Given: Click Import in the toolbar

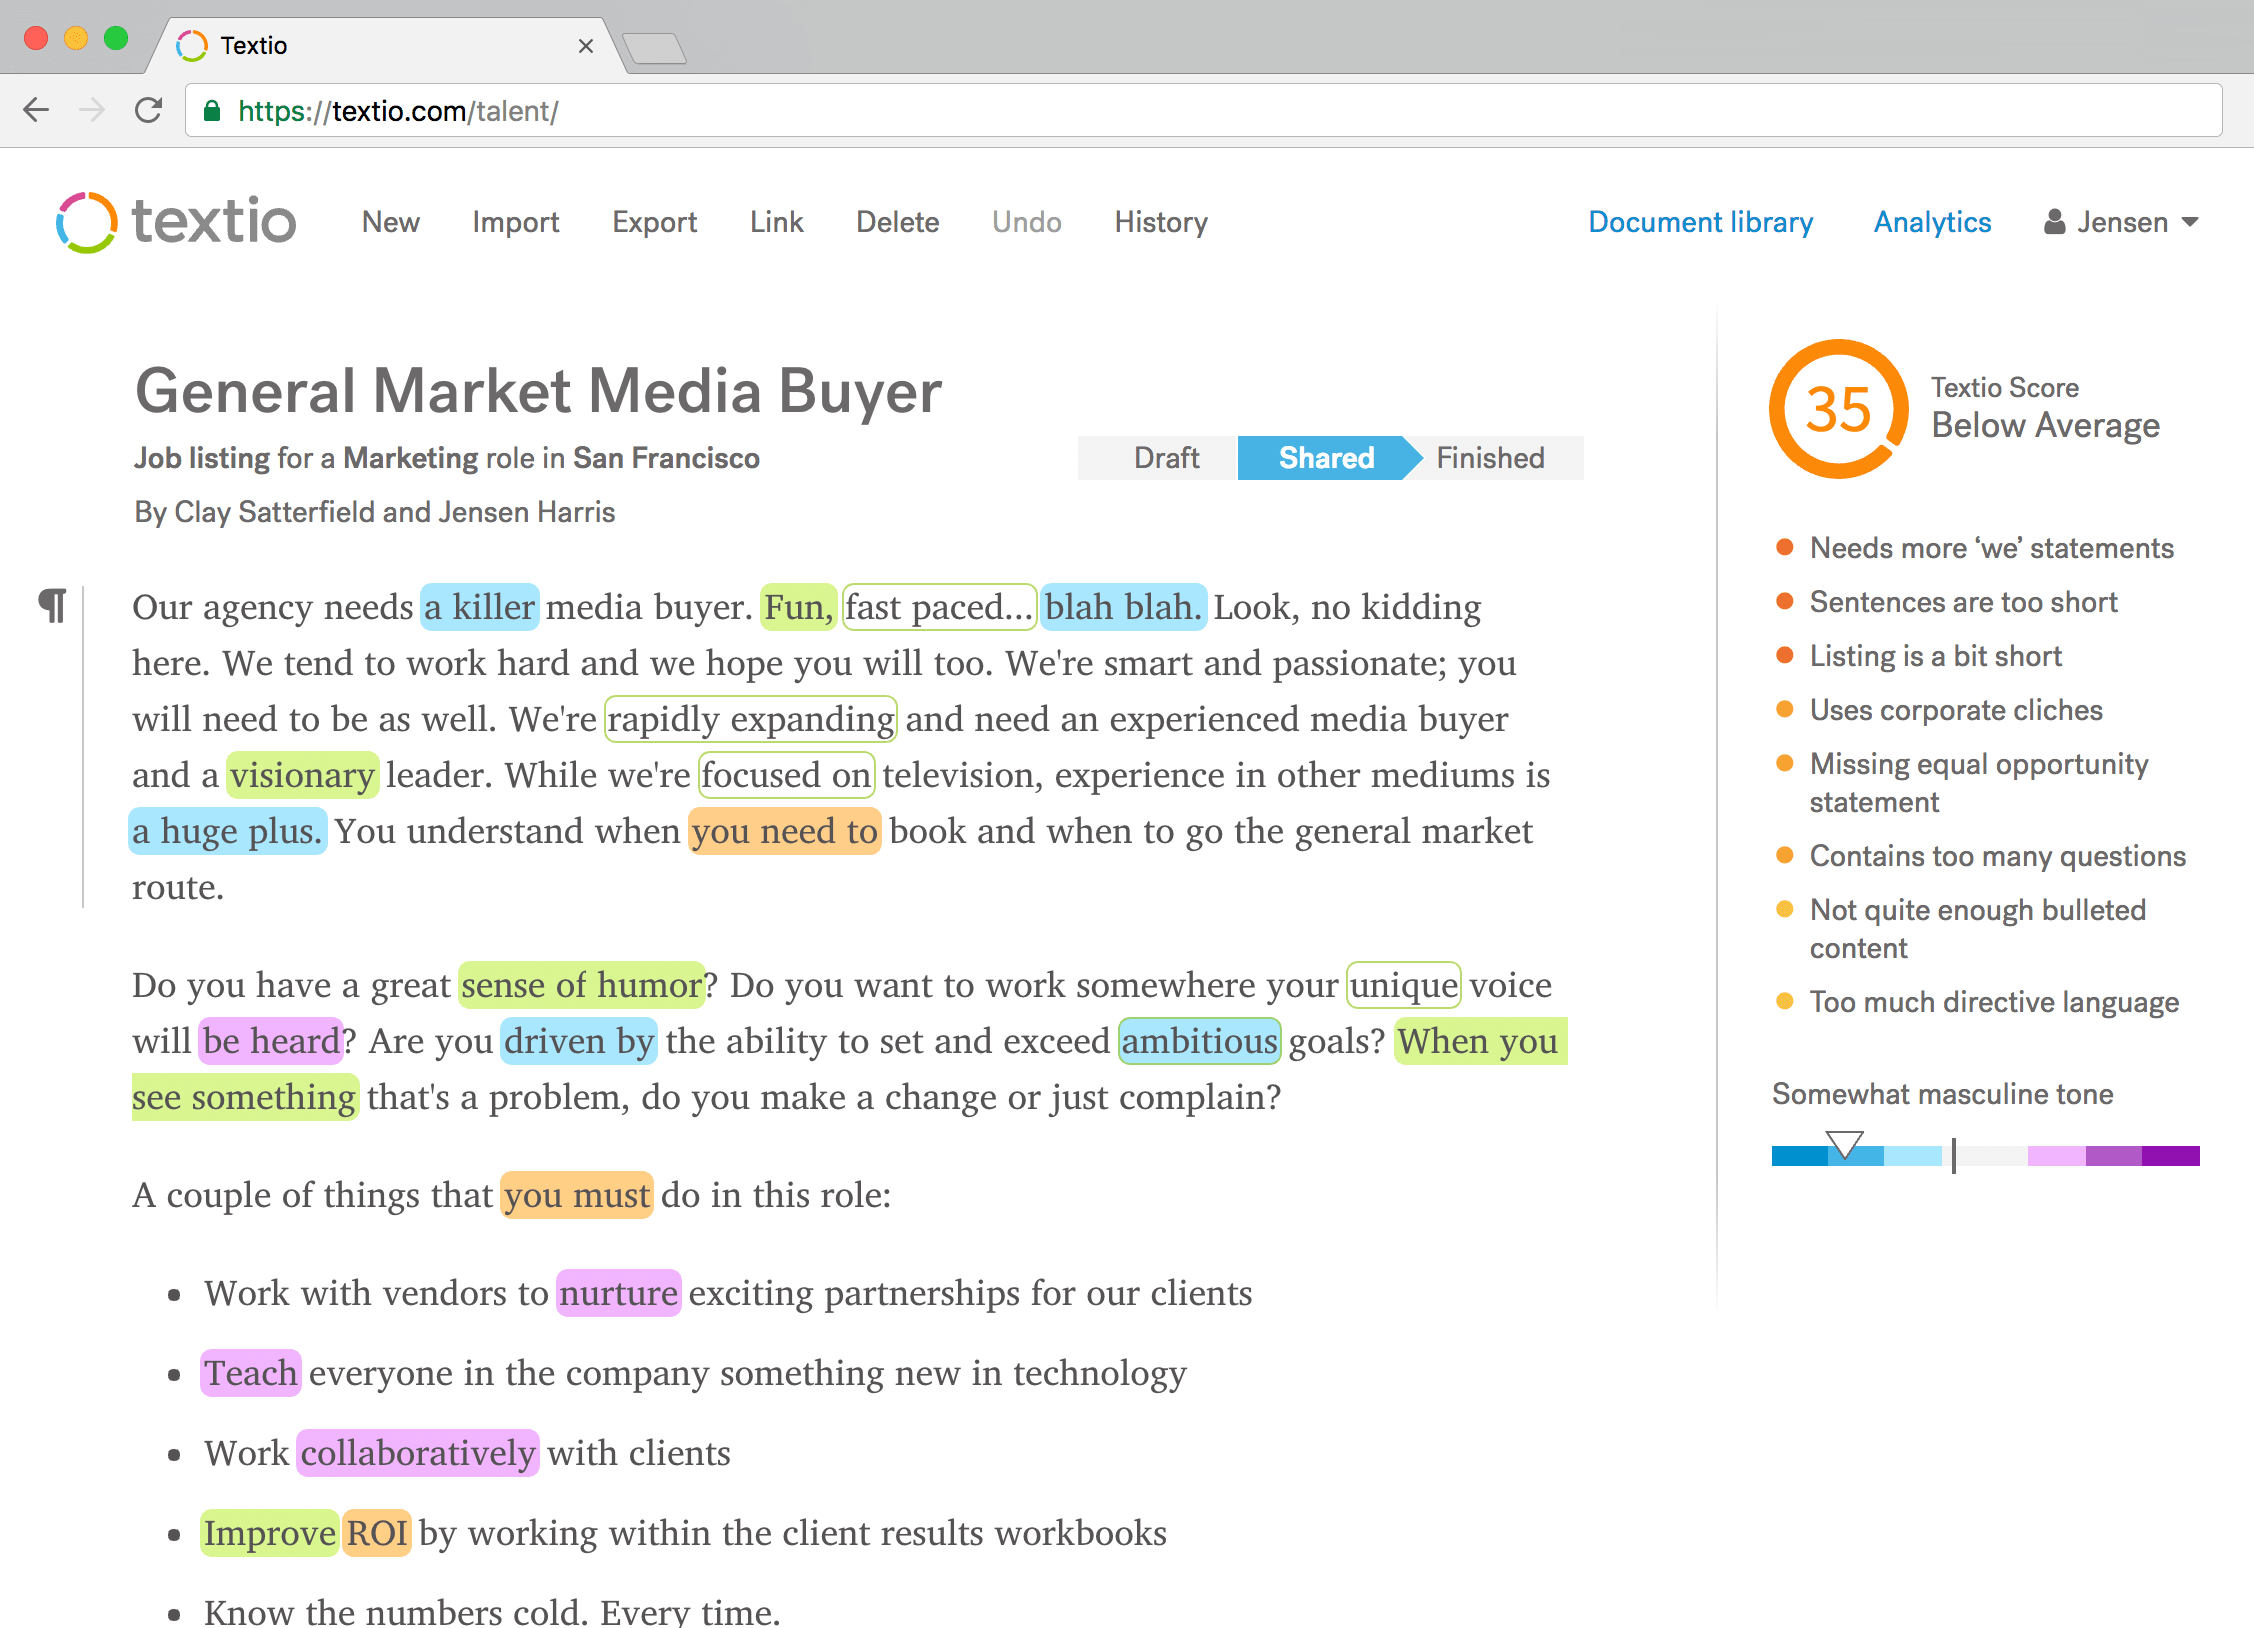Looking at the screenshot, I should (516, 222).
